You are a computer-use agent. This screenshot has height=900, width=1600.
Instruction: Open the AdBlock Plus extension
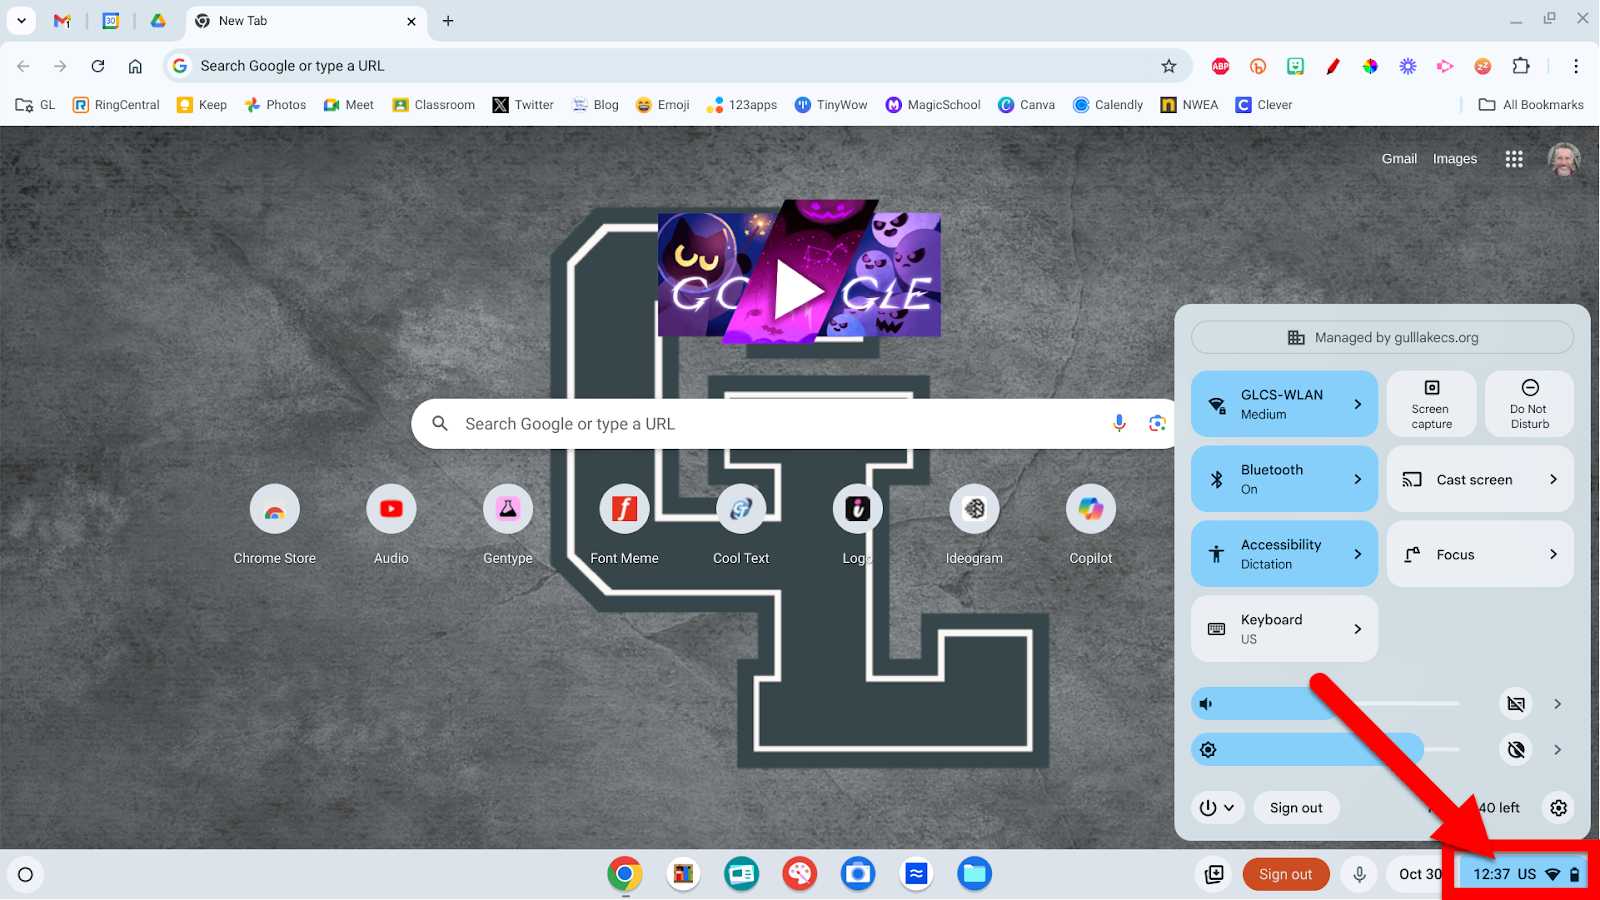(x=1220, y=66)
